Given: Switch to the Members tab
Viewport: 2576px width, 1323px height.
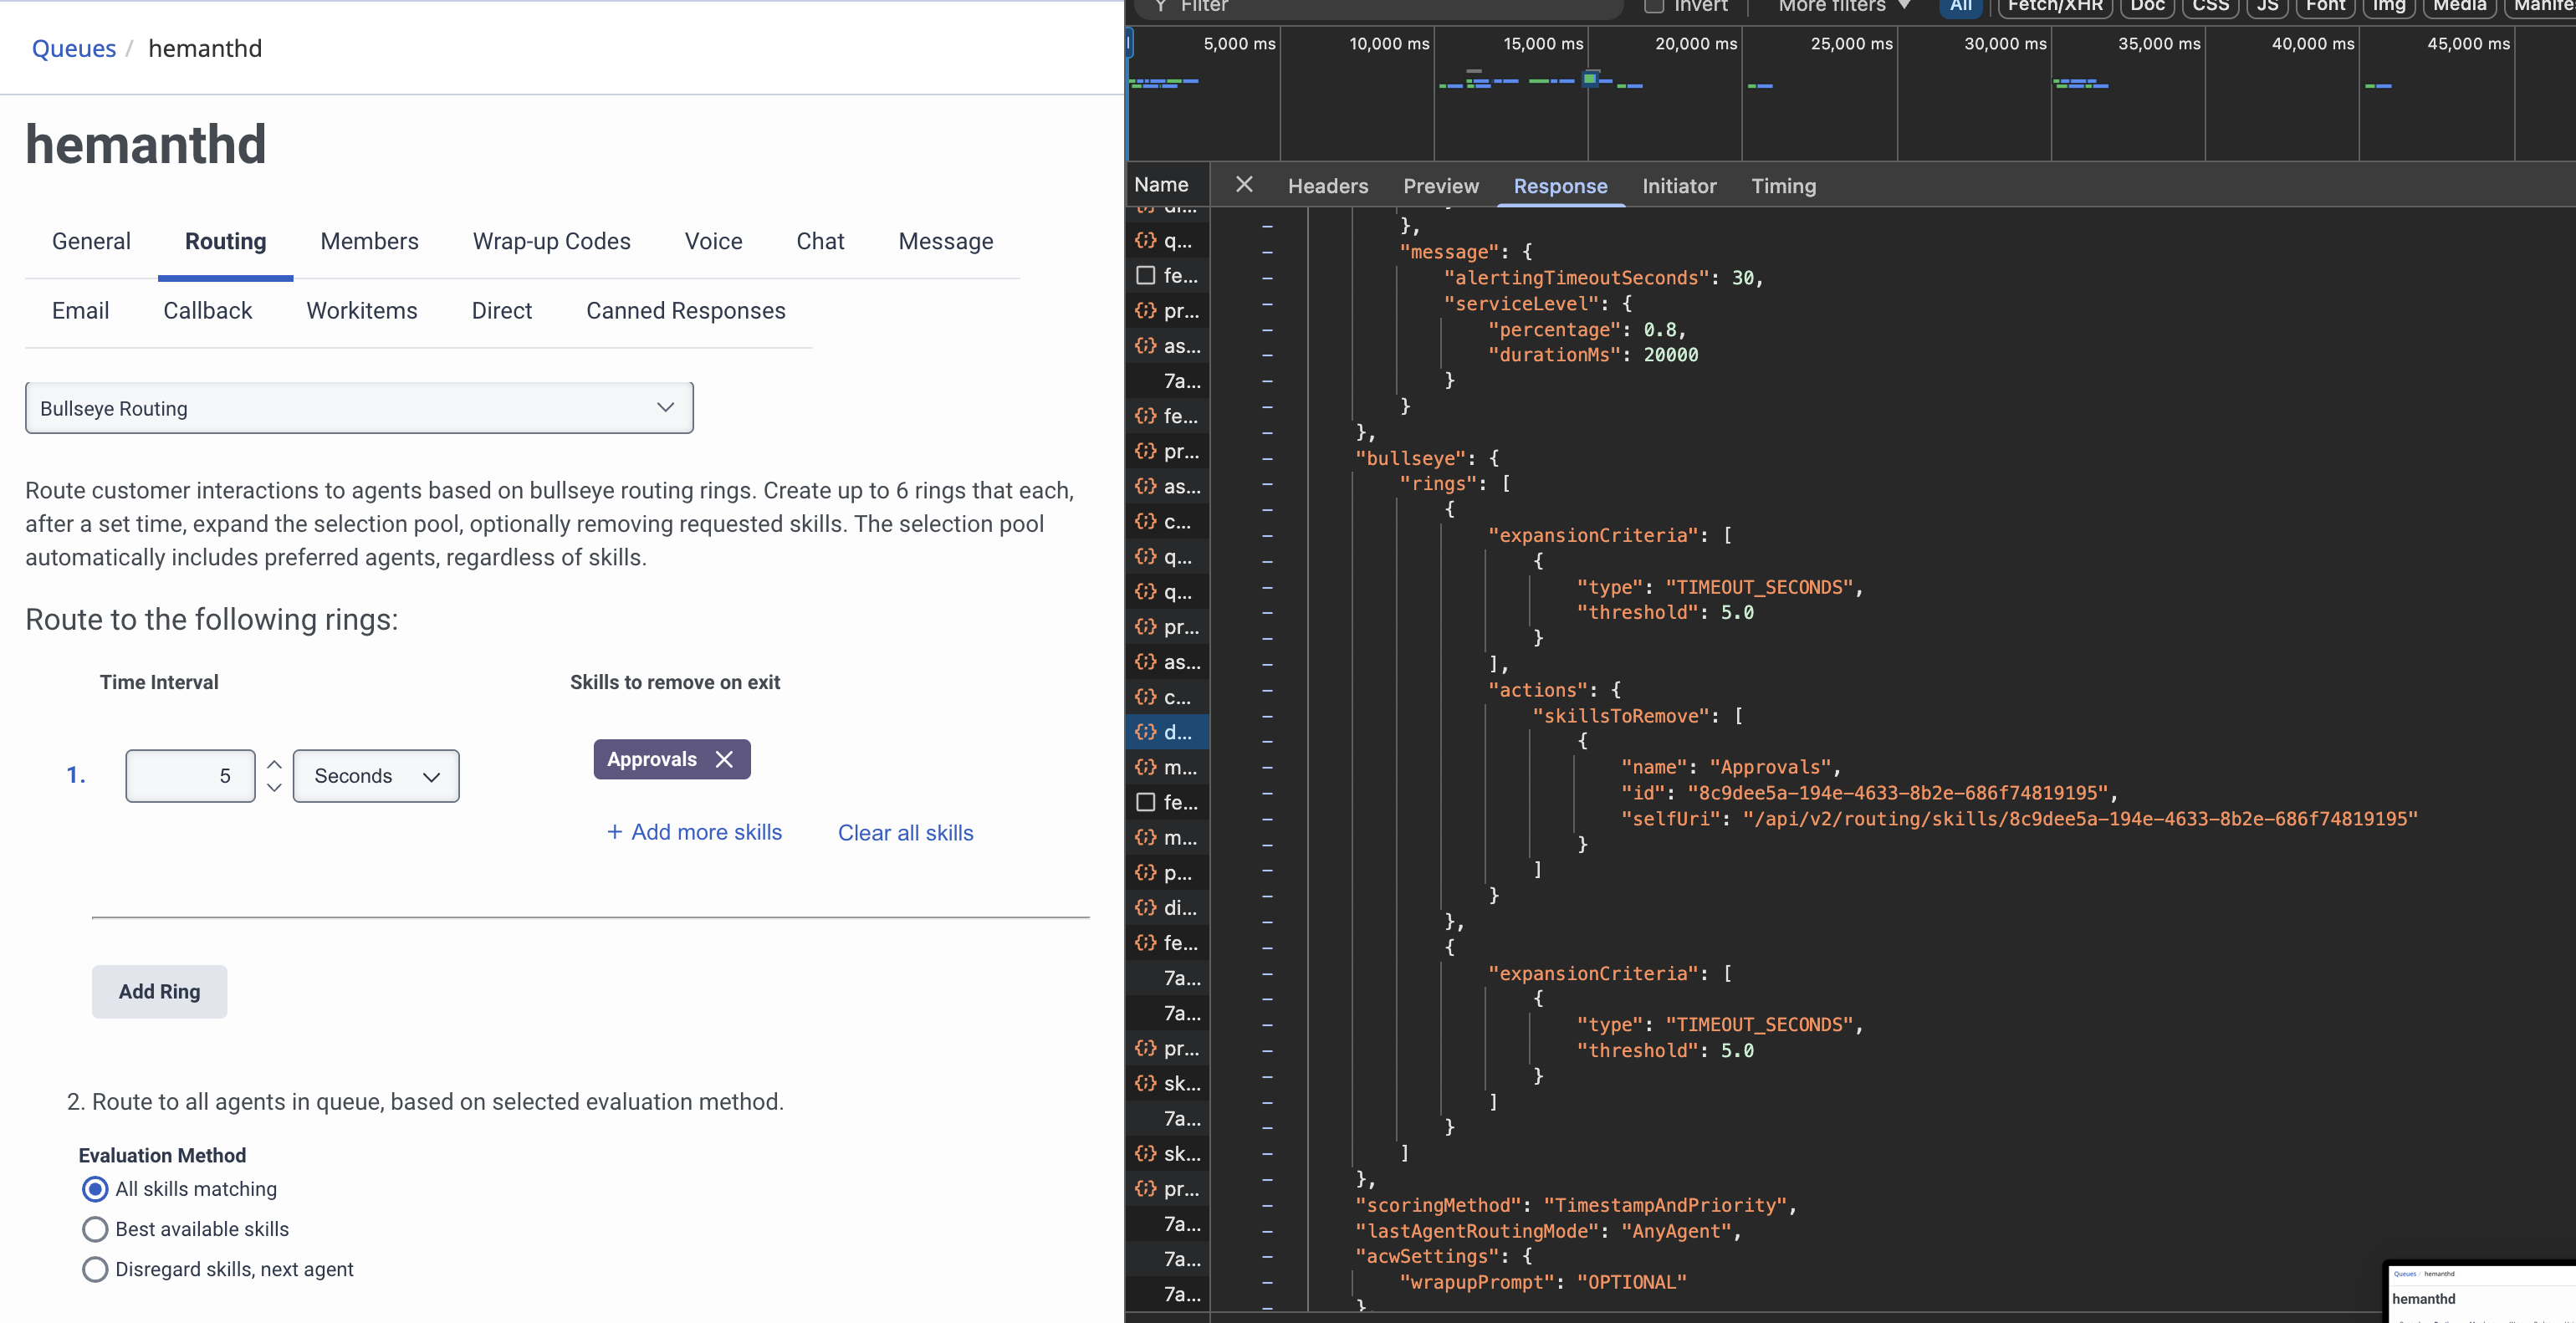Looking at the screenshot, I should 369,241.
